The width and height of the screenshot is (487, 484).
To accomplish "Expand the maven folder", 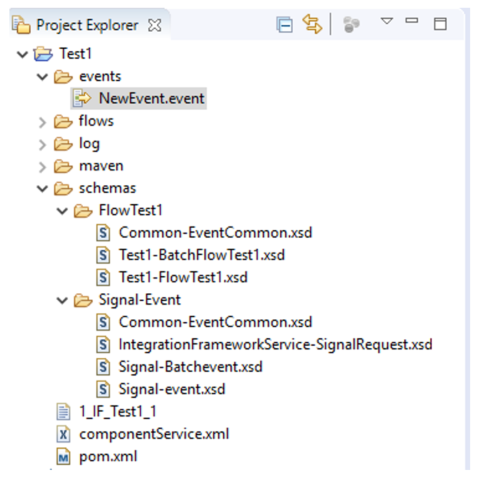I will pos(42,167).
